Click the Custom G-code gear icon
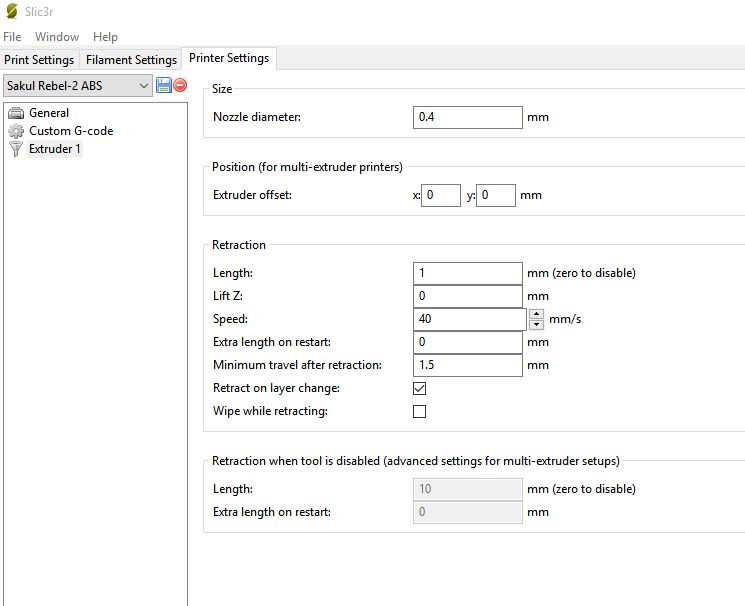745x606 pixels. [16, 131]
